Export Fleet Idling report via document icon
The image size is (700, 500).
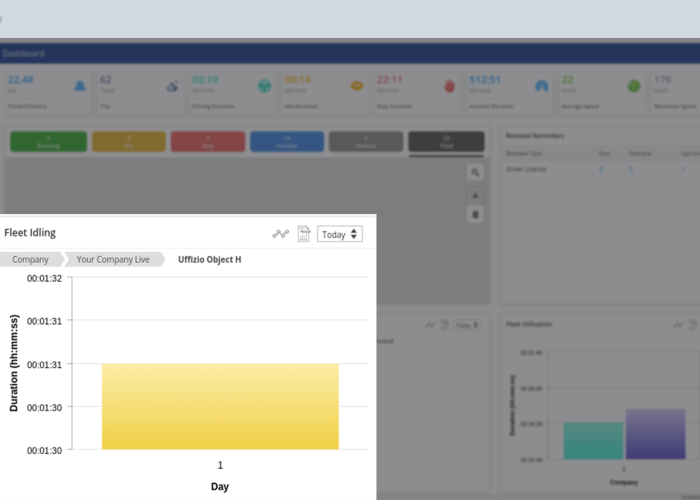pos(304,234)
